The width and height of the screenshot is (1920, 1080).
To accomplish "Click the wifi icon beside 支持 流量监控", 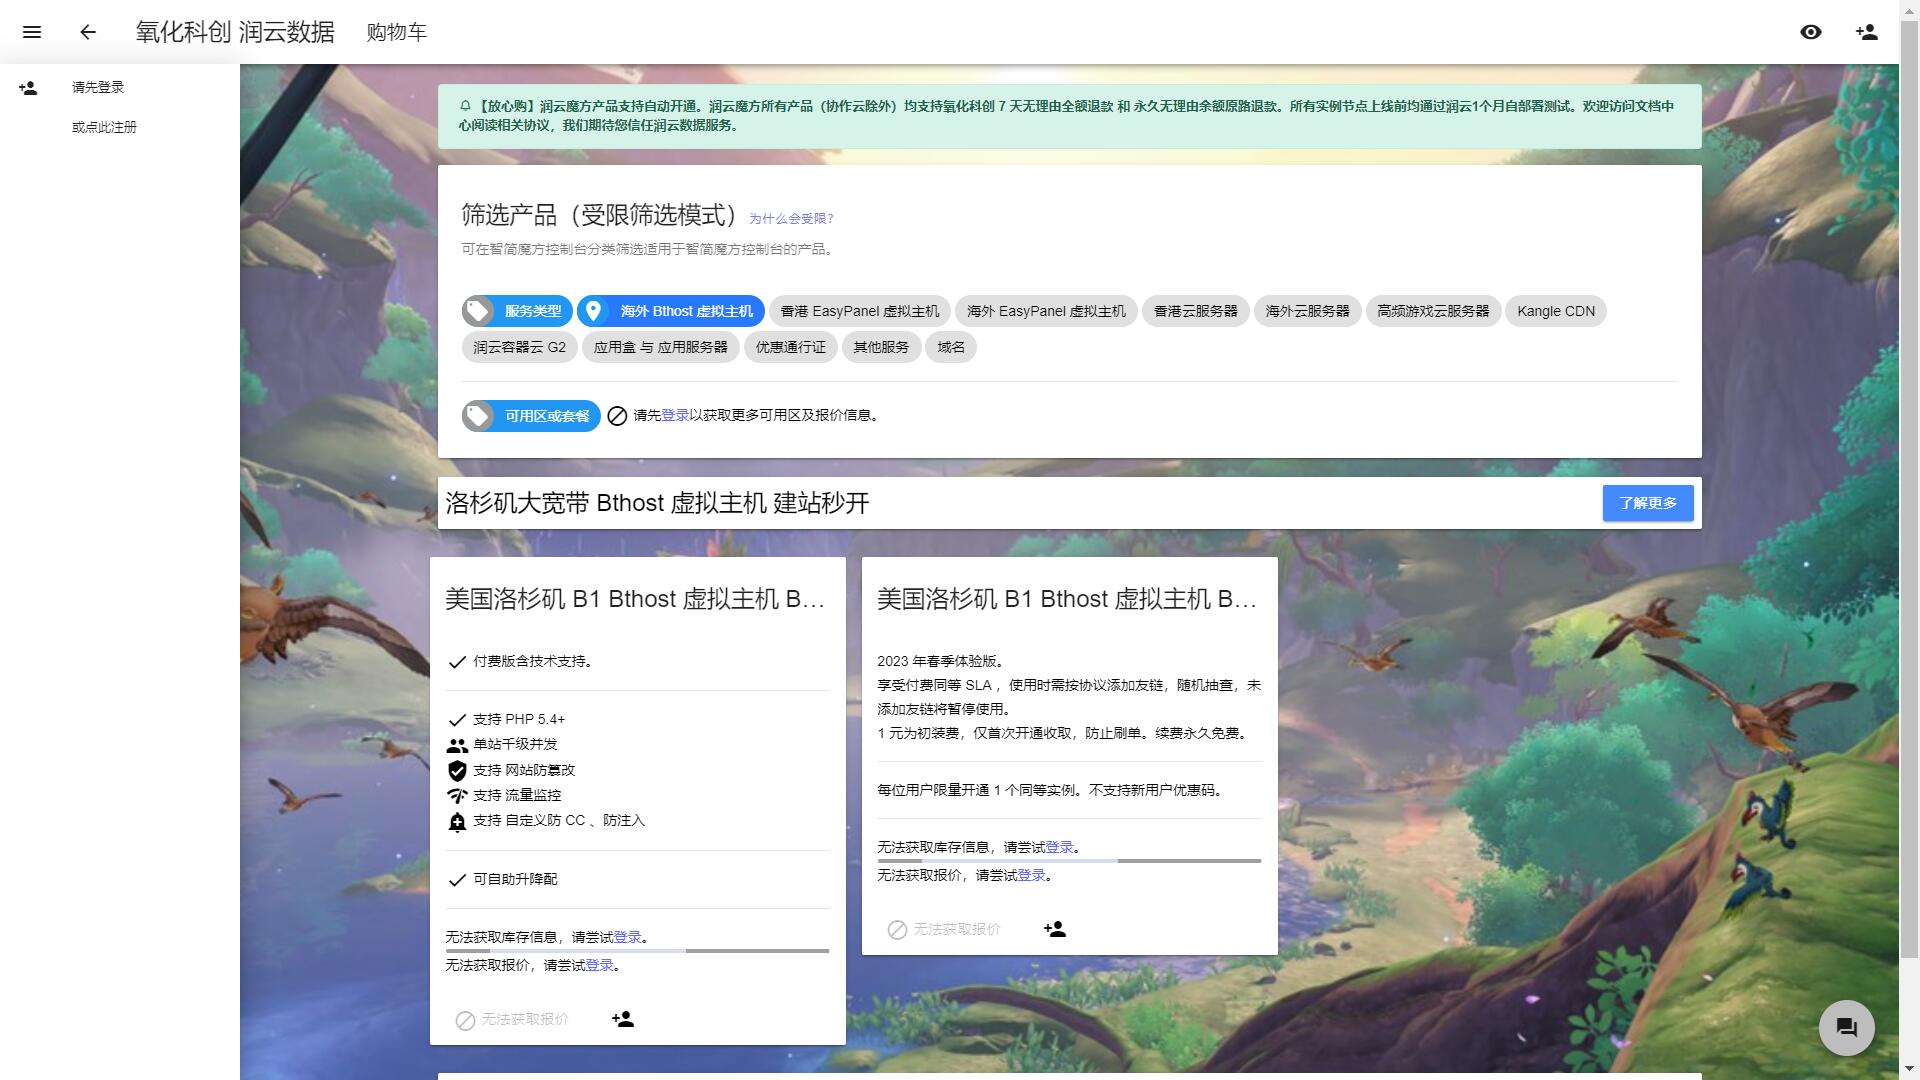I will coord(457,795).
